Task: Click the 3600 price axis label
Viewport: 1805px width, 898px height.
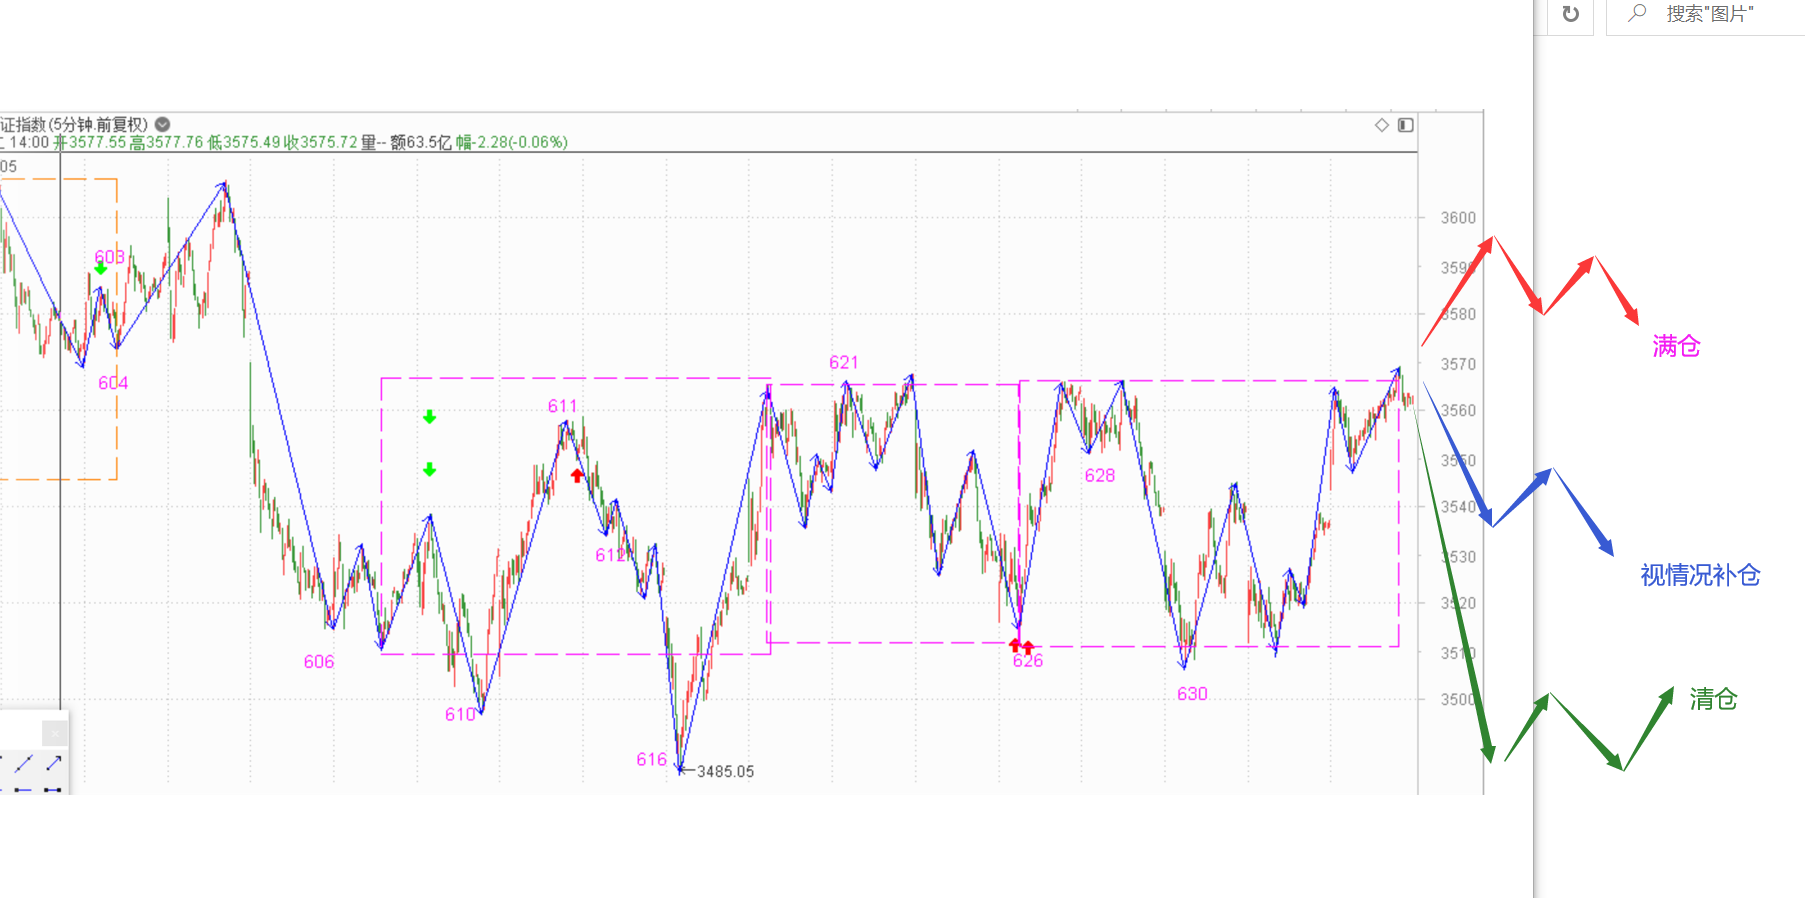Action: pos(1457,217)
